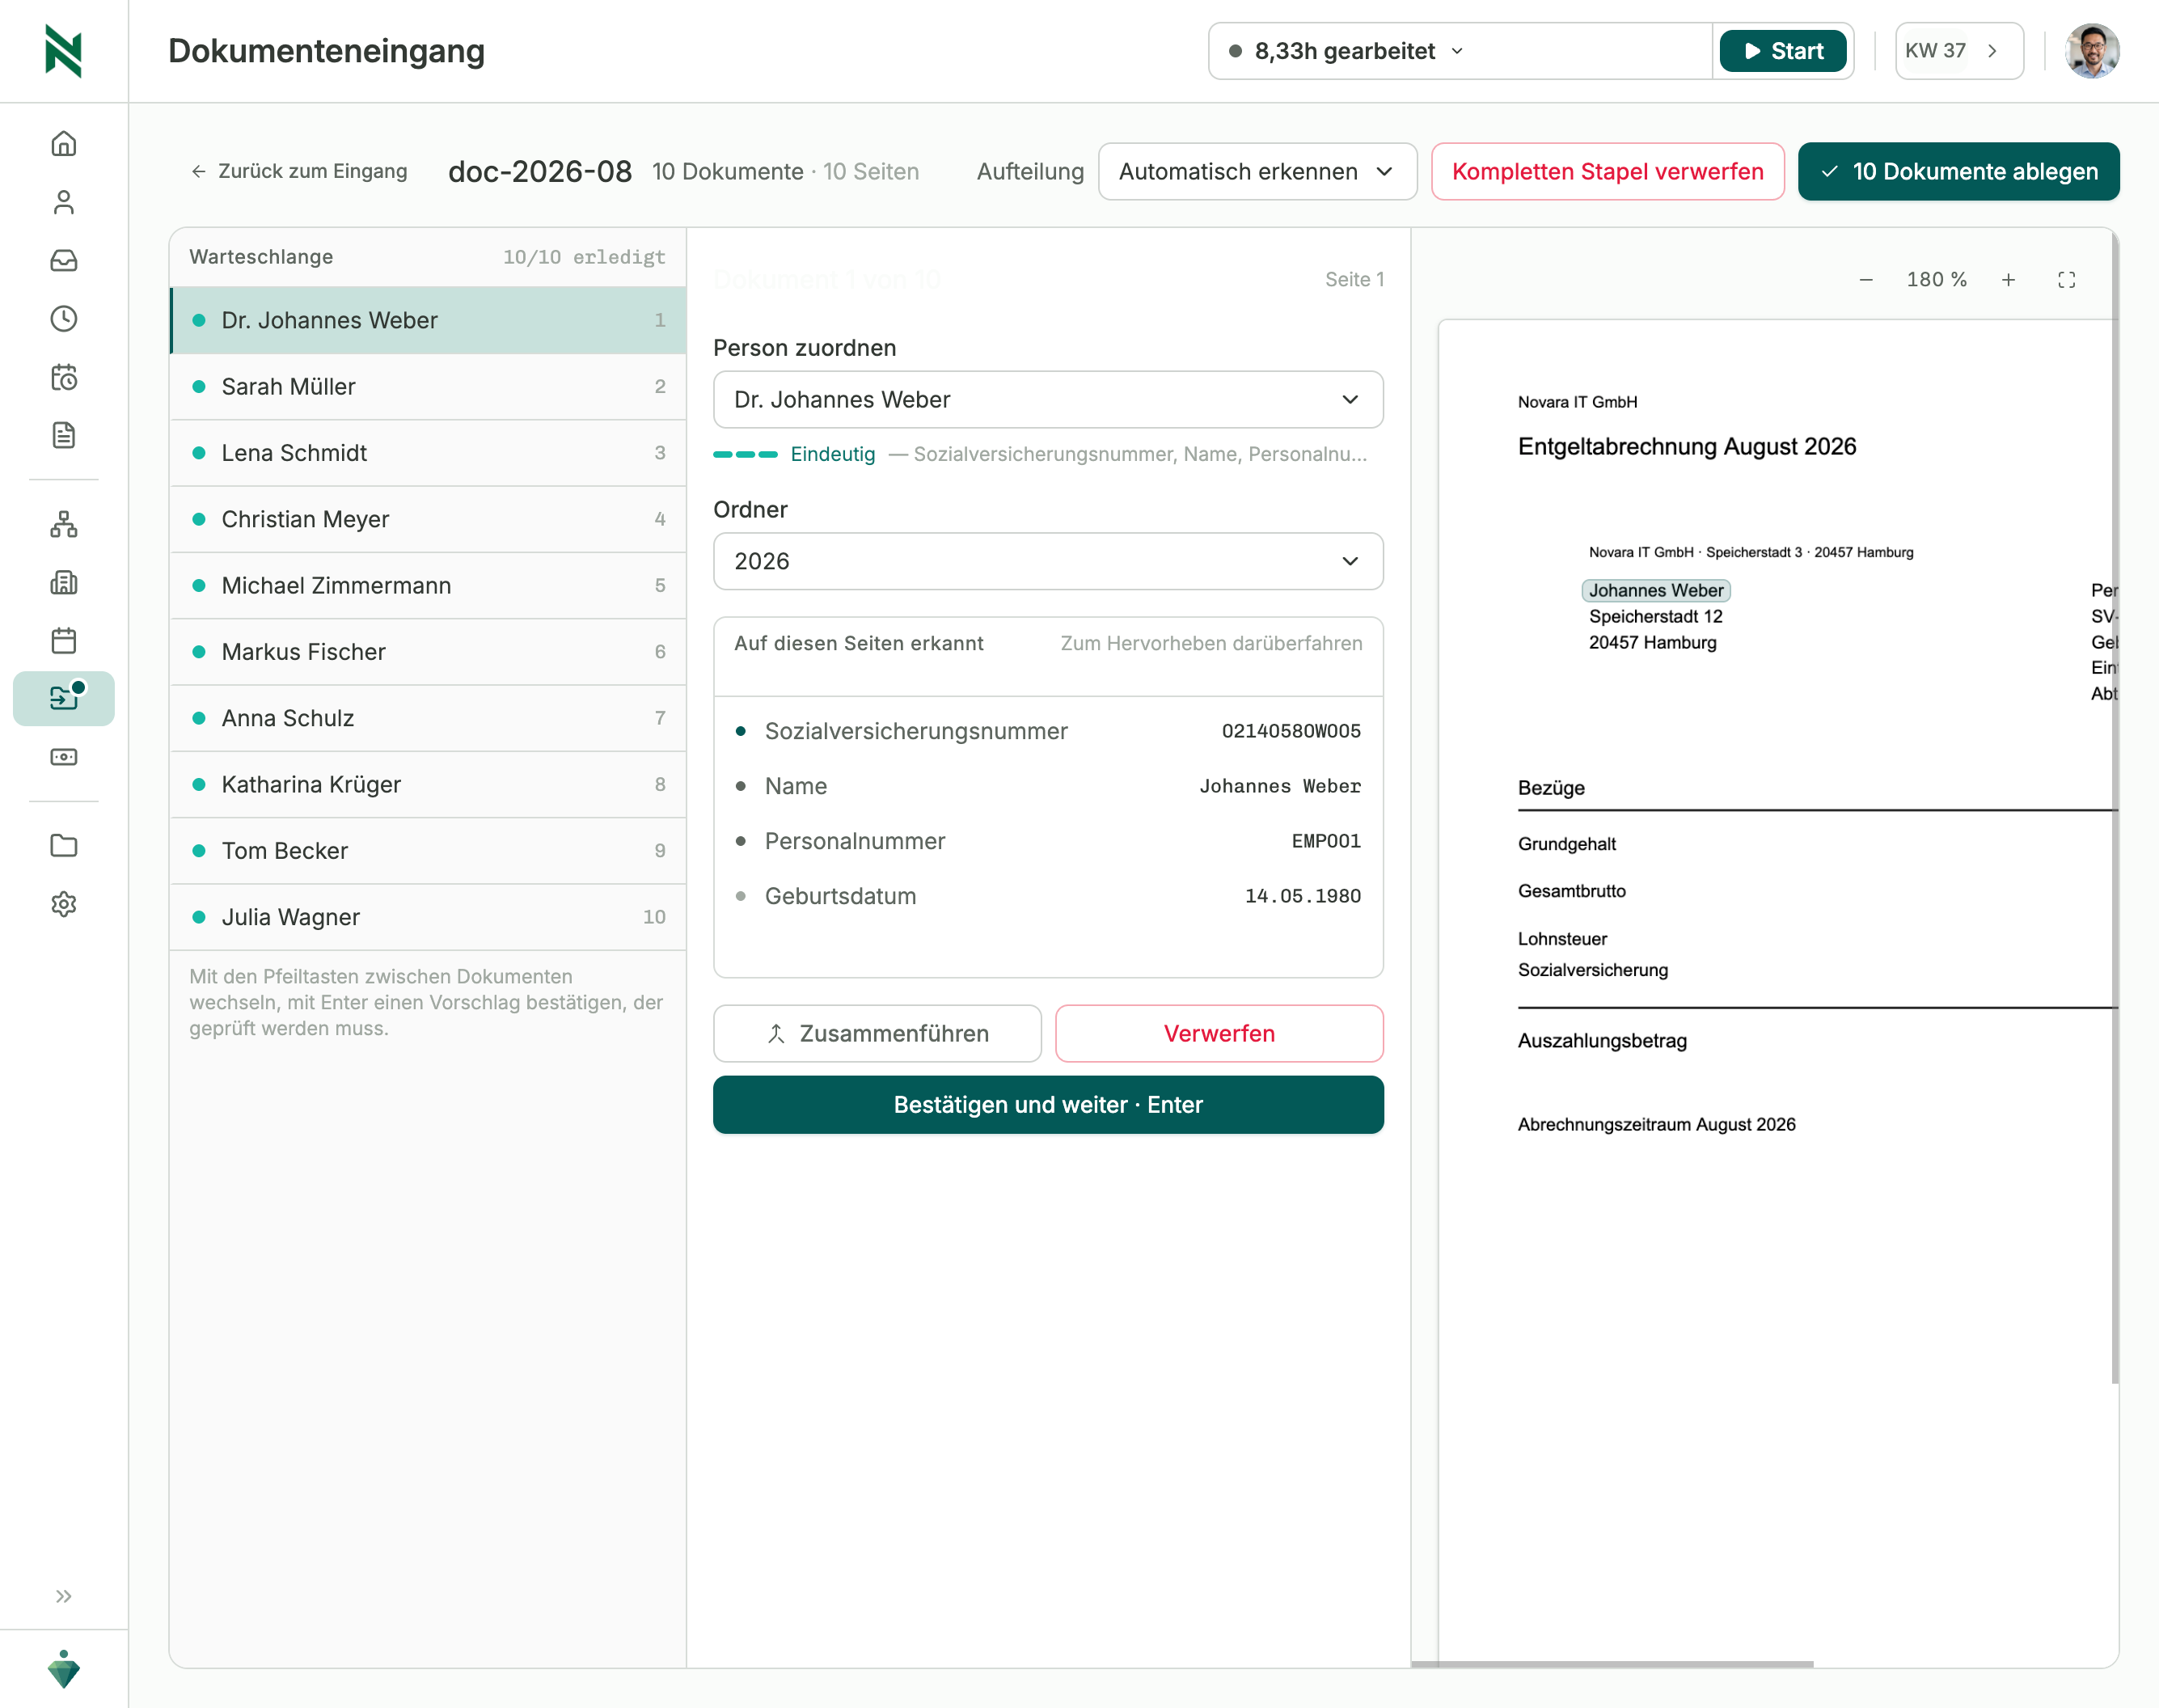Viewport: 2159px width, 1708px height.
Task: Select Tom Becker in queue
Action: 428,851
